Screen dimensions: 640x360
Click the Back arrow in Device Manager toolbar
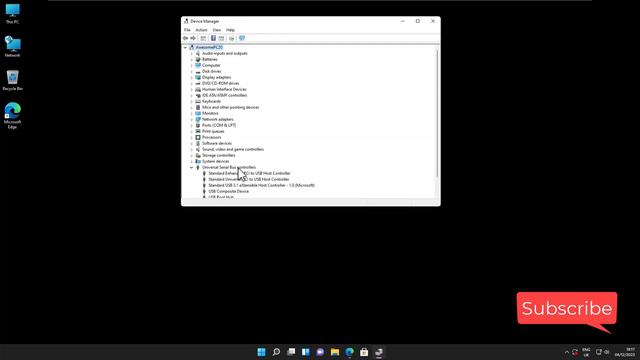[x=186, y=38]
